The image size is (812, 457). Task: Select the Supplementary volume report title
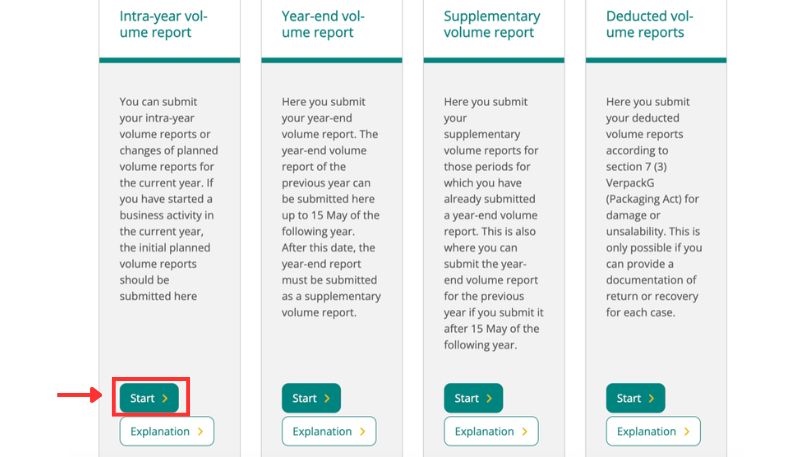[491, 24]
